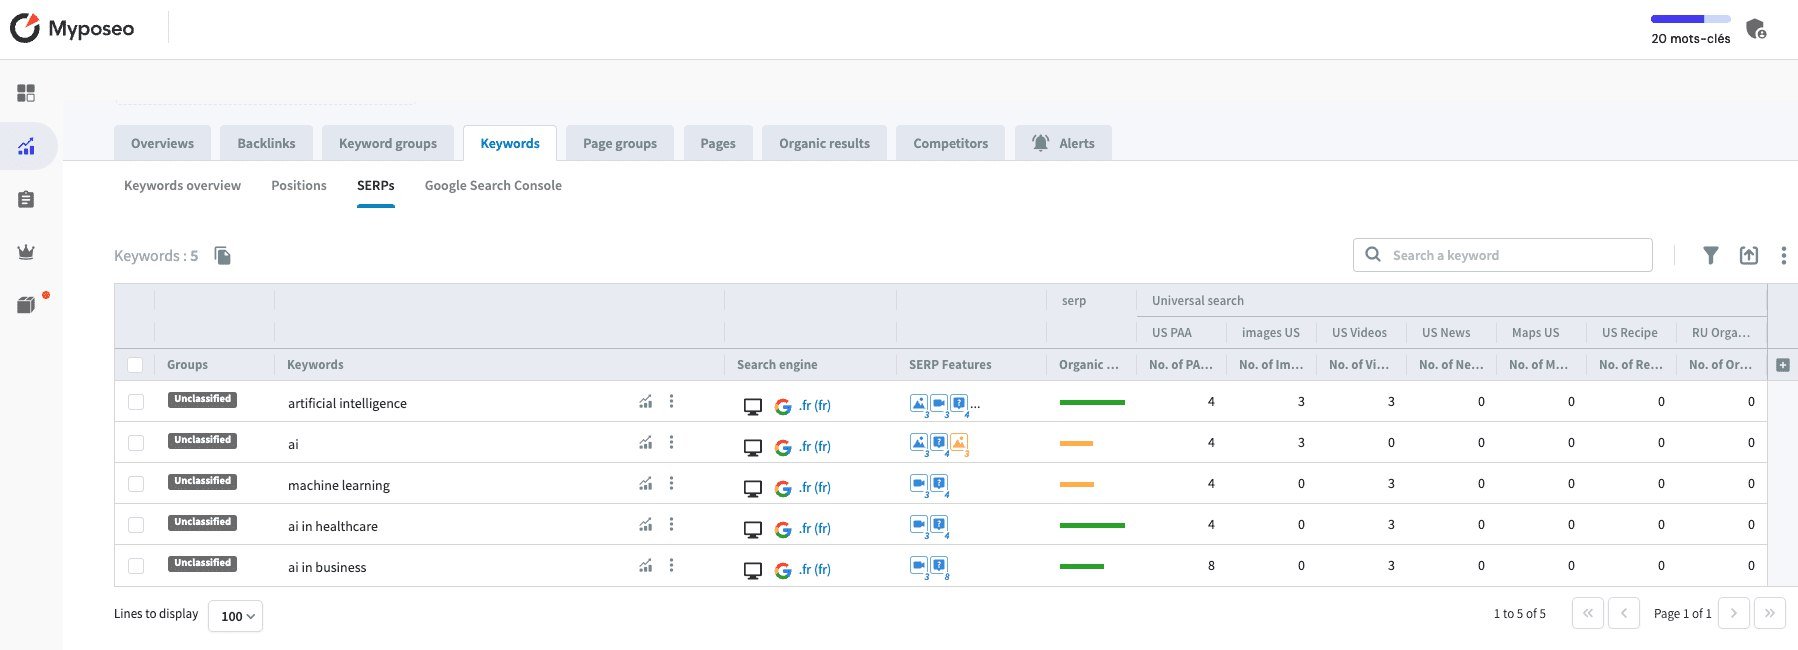This screenshot has height=650, width=1798.
Task: Open chart icon for ai in healthcare
Action: click(646, 525)
